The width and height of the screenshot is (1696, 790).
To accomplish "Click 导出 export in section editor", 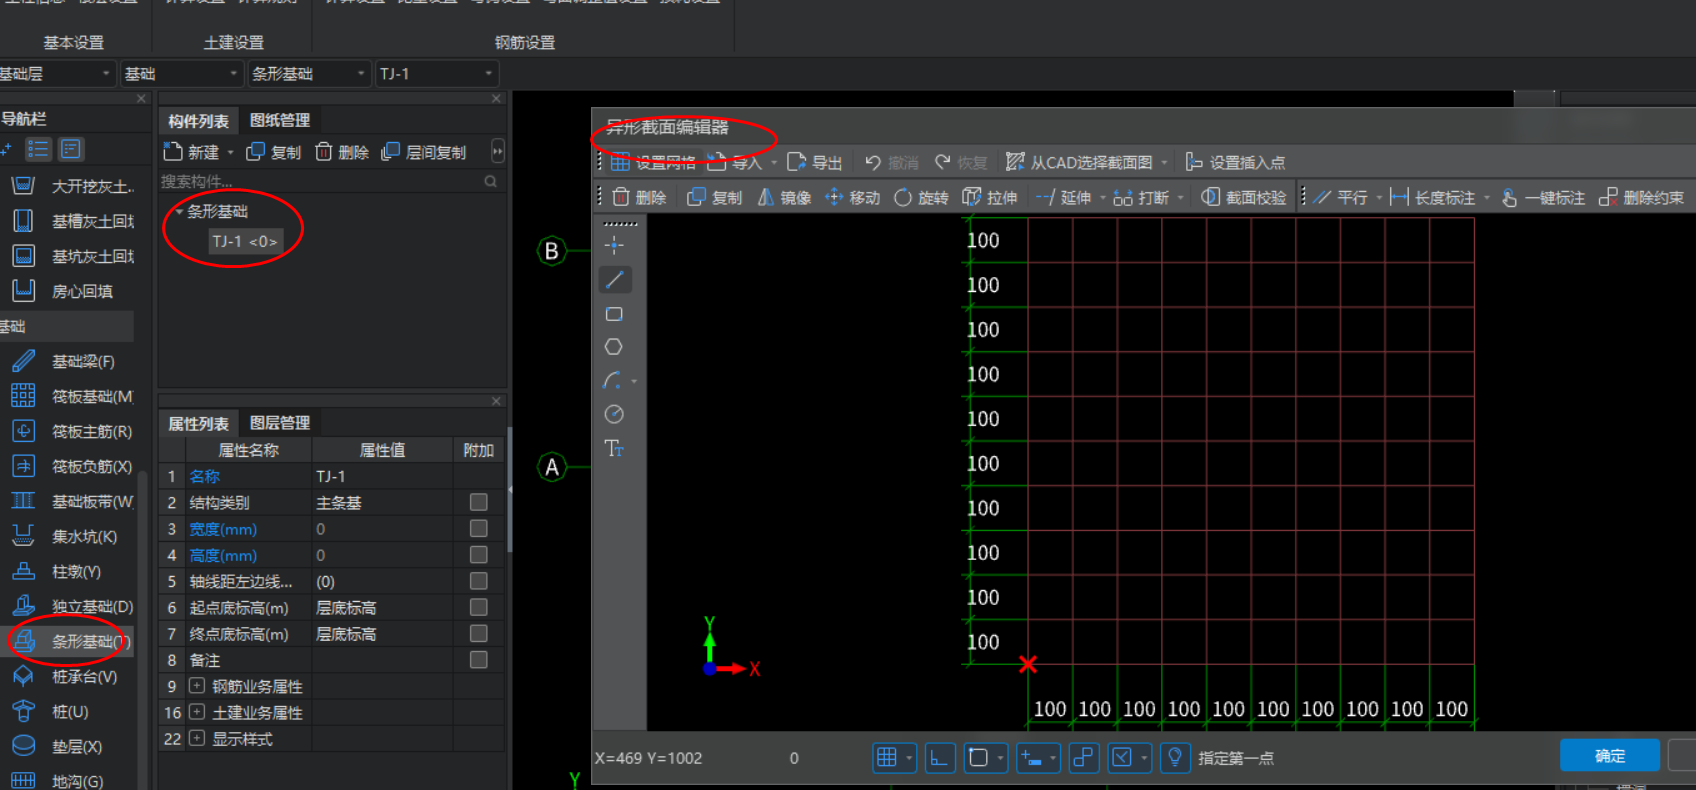I will 814,162.
